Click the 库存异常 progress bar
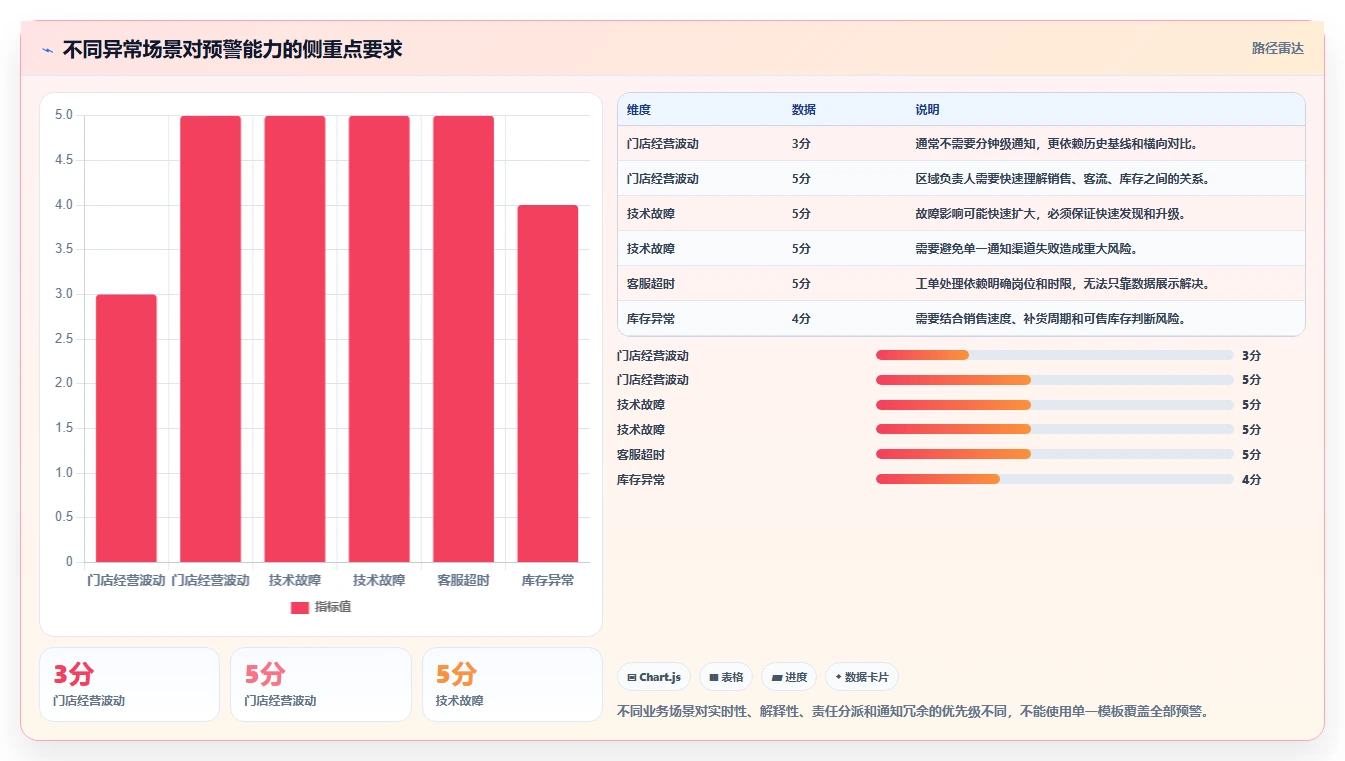Viewport: 1345px width, 761px height. click(x=1055, y=479)
